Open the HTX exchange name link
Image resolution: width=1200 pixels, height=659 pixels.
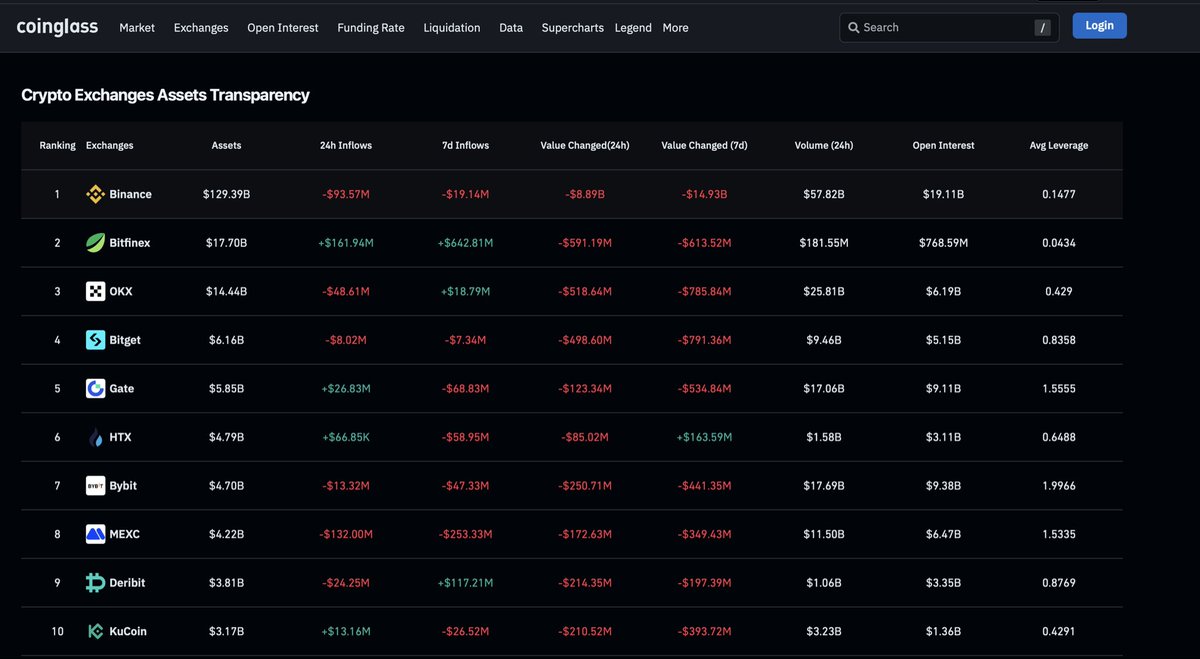(x=121, y=437)
